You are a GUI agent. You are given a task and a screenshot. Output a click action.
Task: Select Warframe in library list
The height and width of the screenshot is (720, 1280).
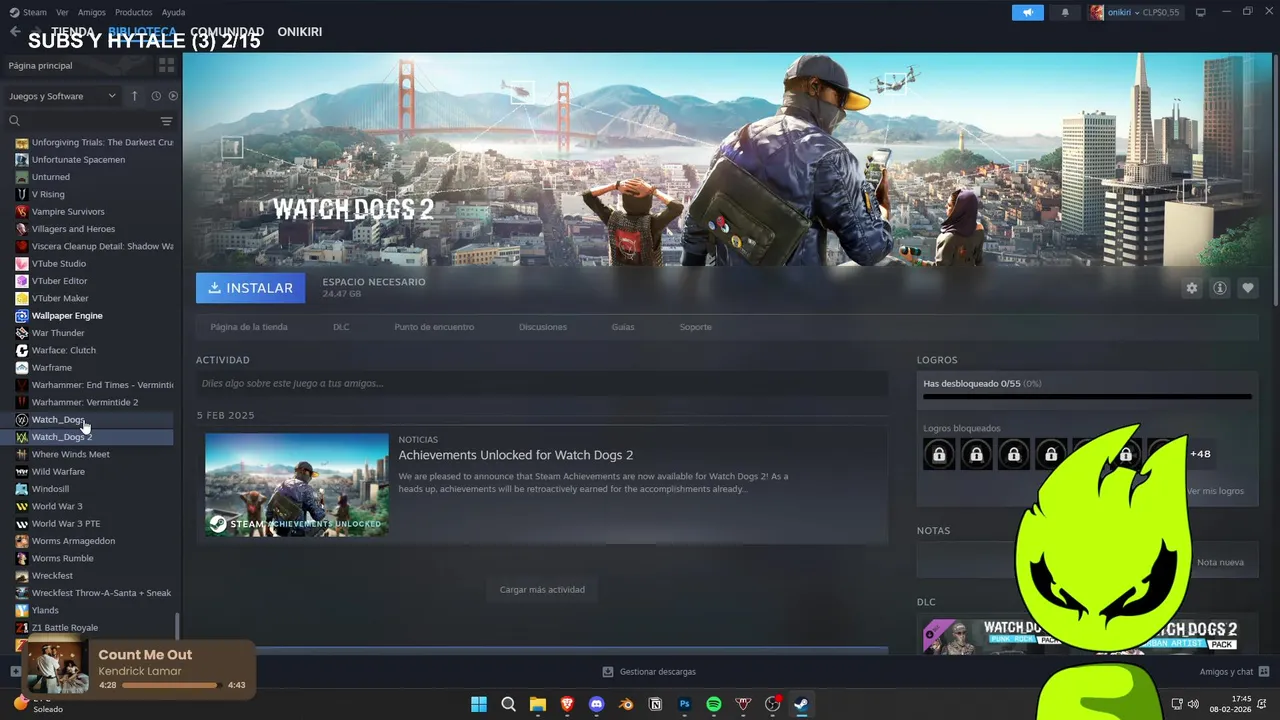(94, 368)
